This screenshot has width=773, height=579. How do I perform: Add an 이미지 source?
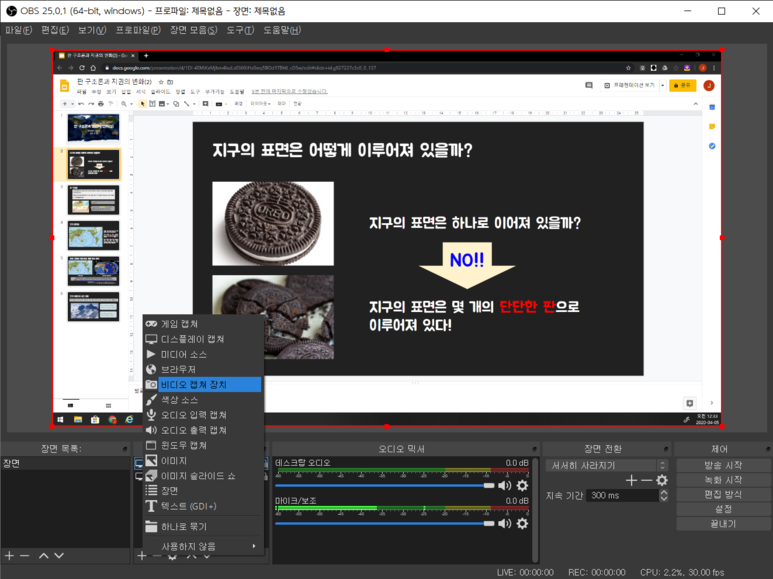coord(203,461)
